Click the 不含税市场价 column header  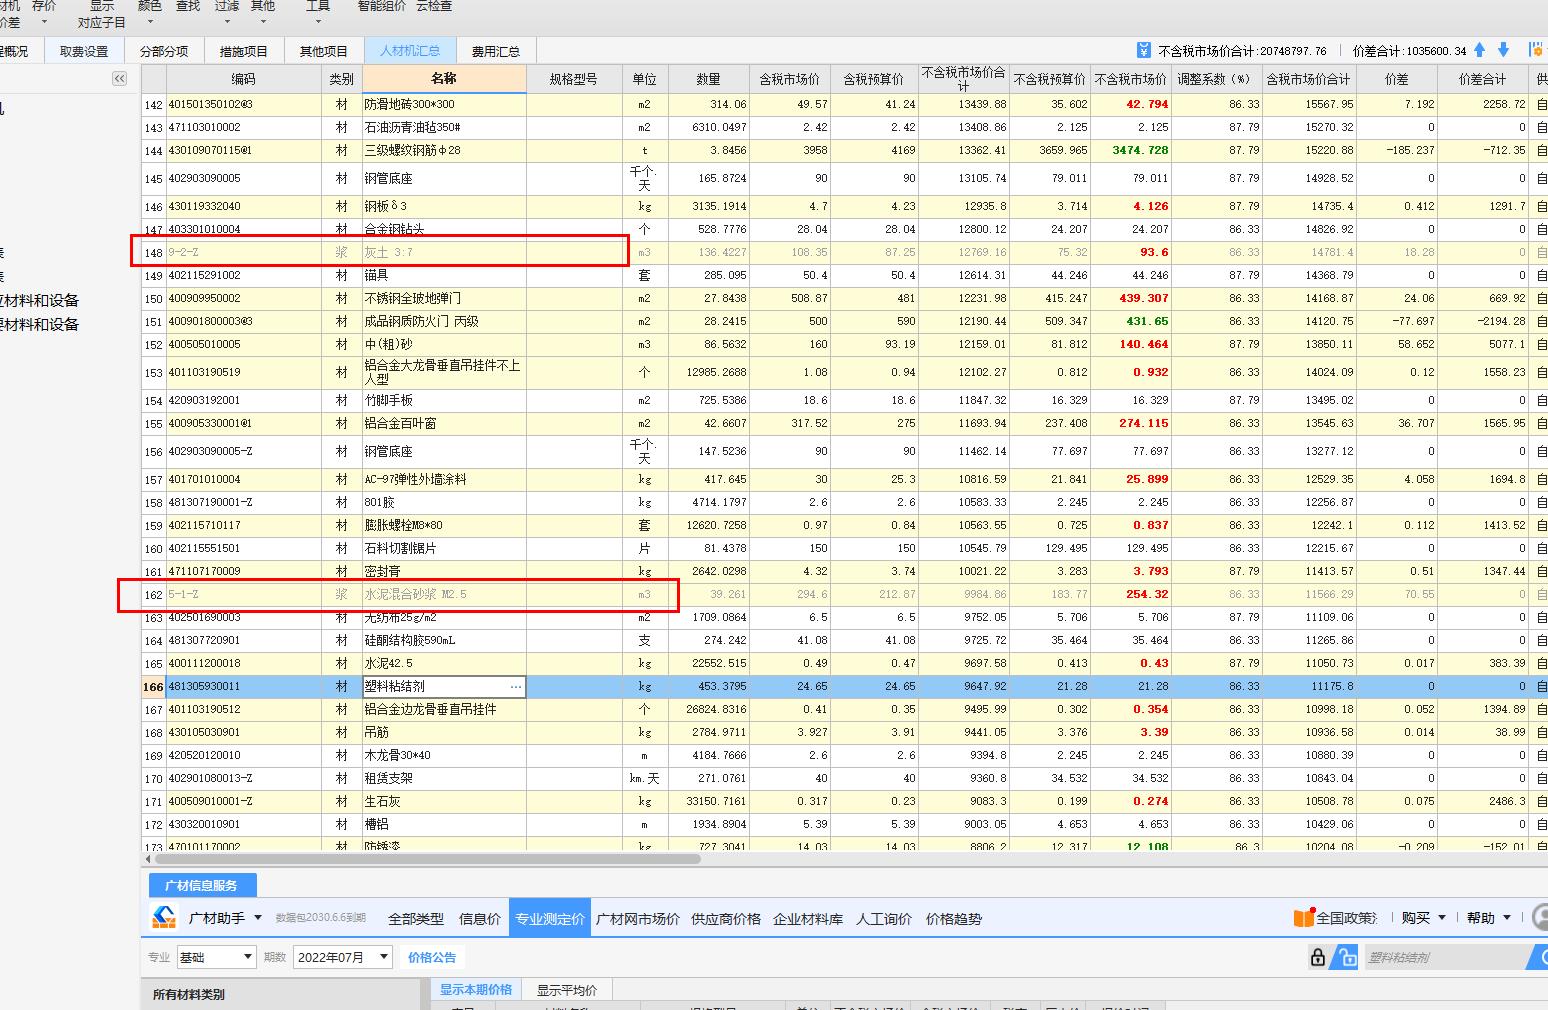[1130, 79]
